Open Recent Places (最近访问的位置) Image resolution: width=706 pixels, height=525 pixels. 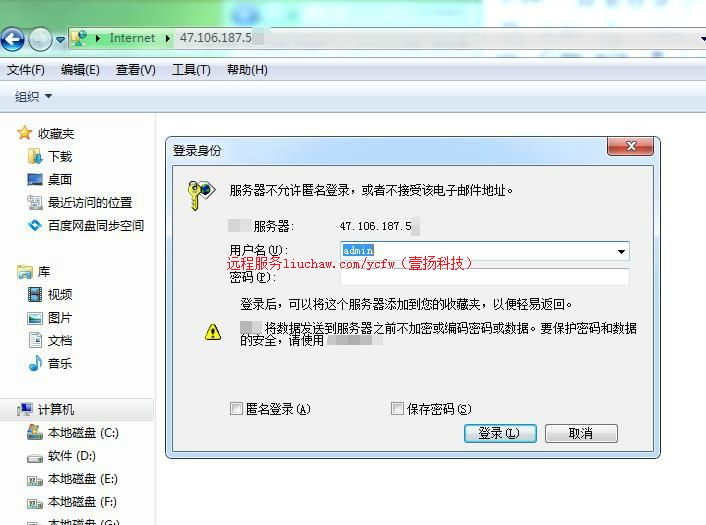(89, 202)
